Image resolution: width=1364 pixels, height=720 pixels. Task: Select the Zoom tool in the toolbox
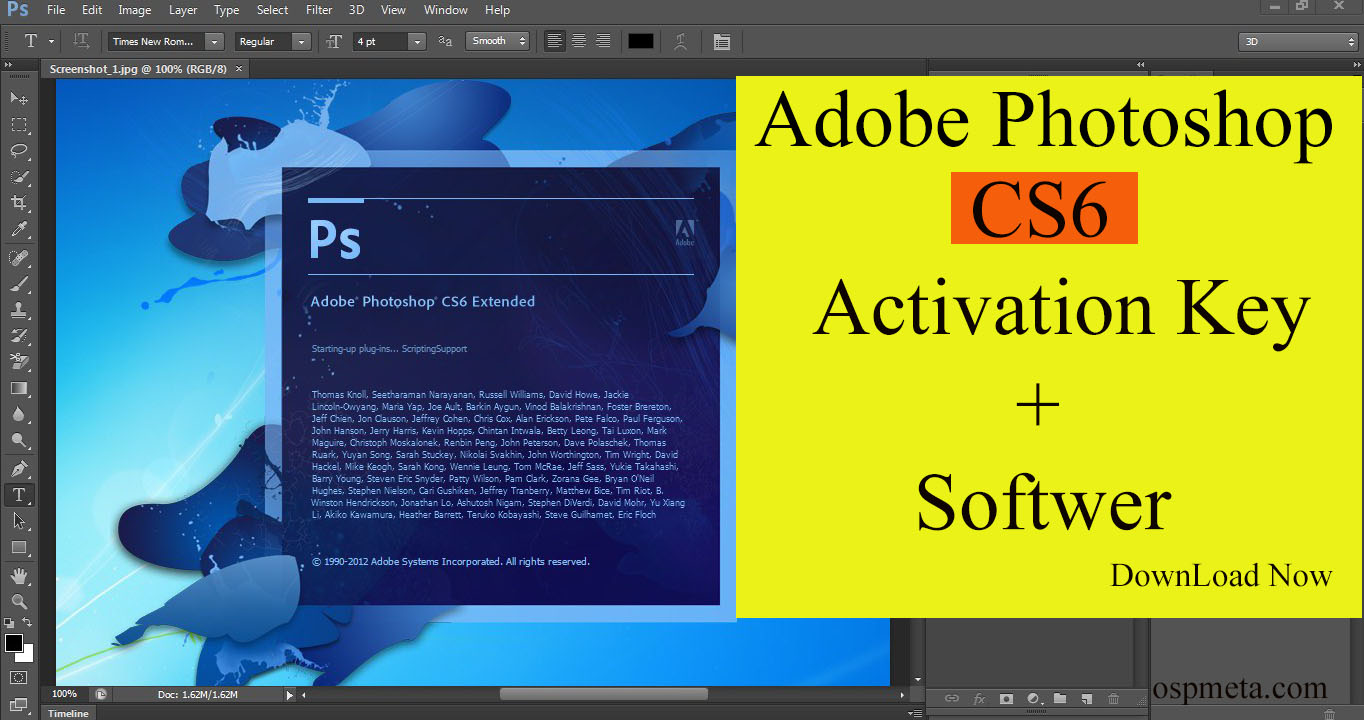coord(18,601)
